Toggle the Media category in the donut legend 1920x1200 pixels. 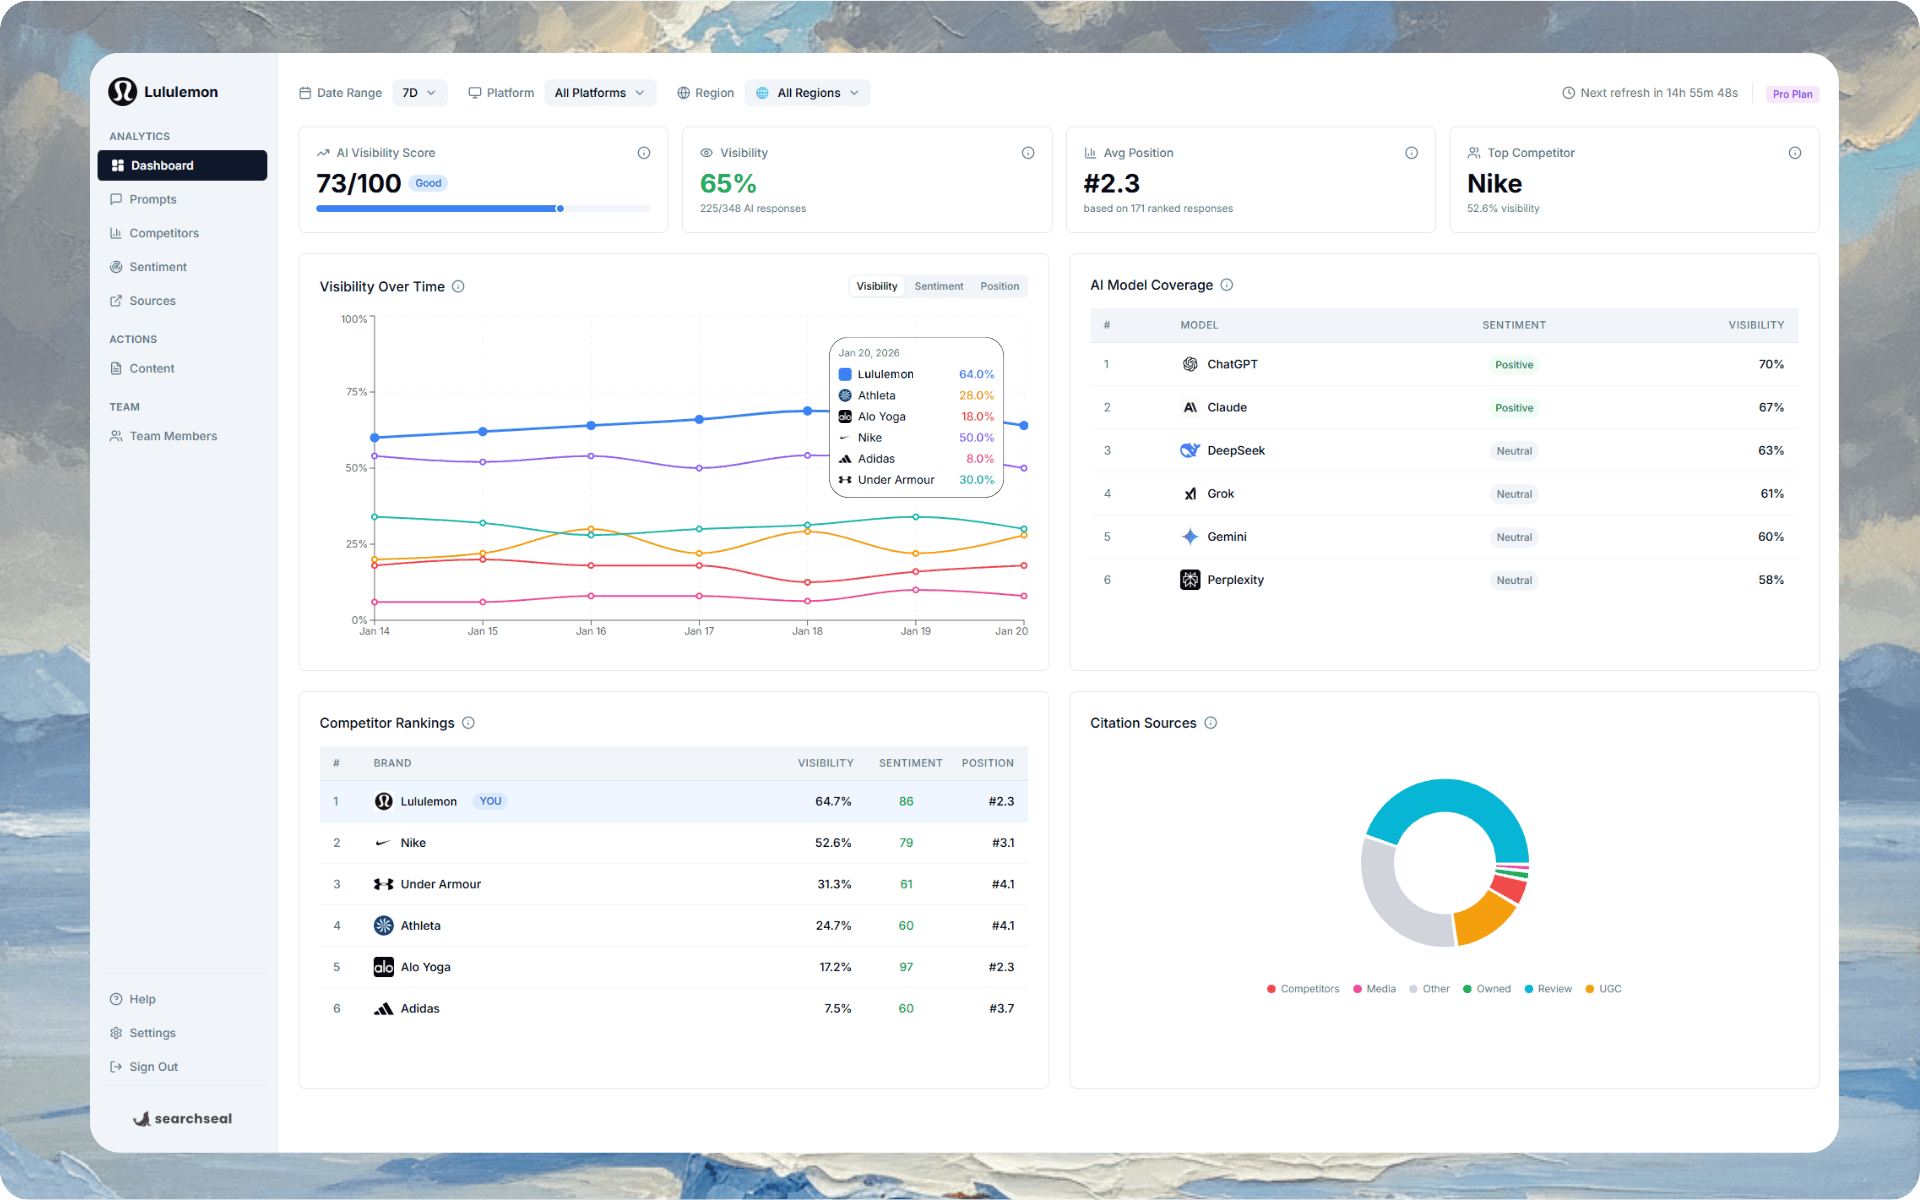click(x=1374, y=988)
